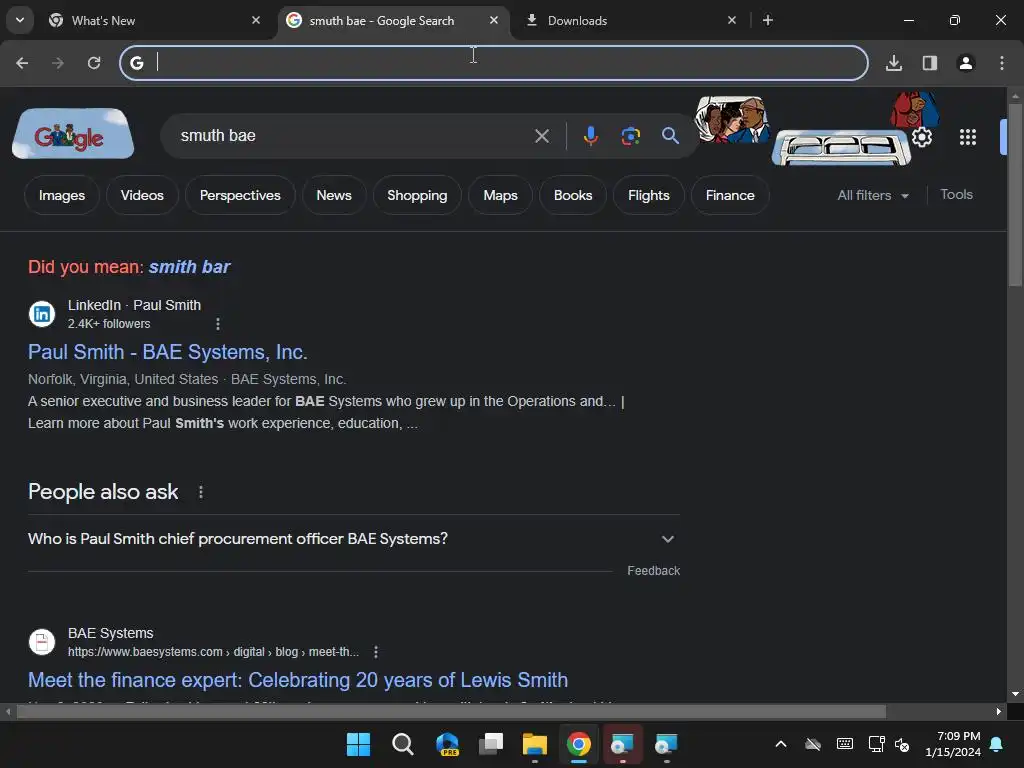1024x768 pixels.
Task: Select the smuth bae Google Search tab
Action: pos(392,20)
